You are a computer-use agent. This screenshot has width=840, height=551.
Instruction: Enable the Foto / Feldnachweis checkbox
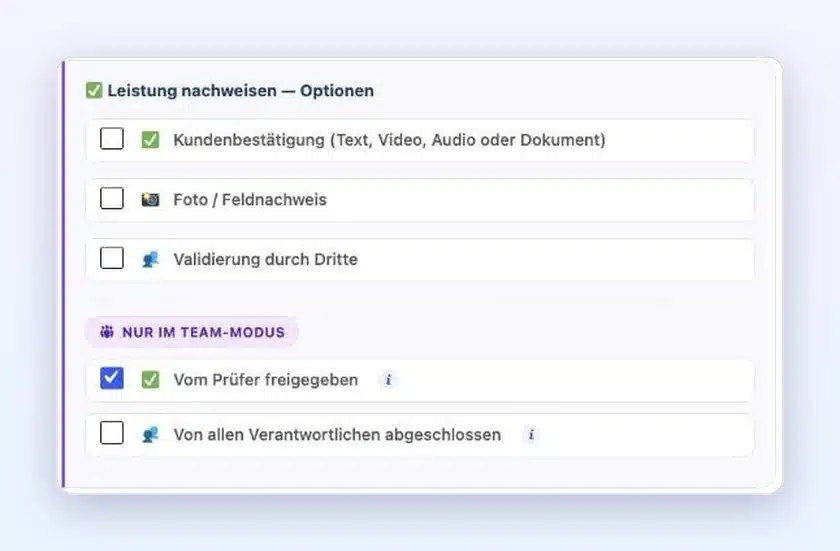[x=111, y=199]
